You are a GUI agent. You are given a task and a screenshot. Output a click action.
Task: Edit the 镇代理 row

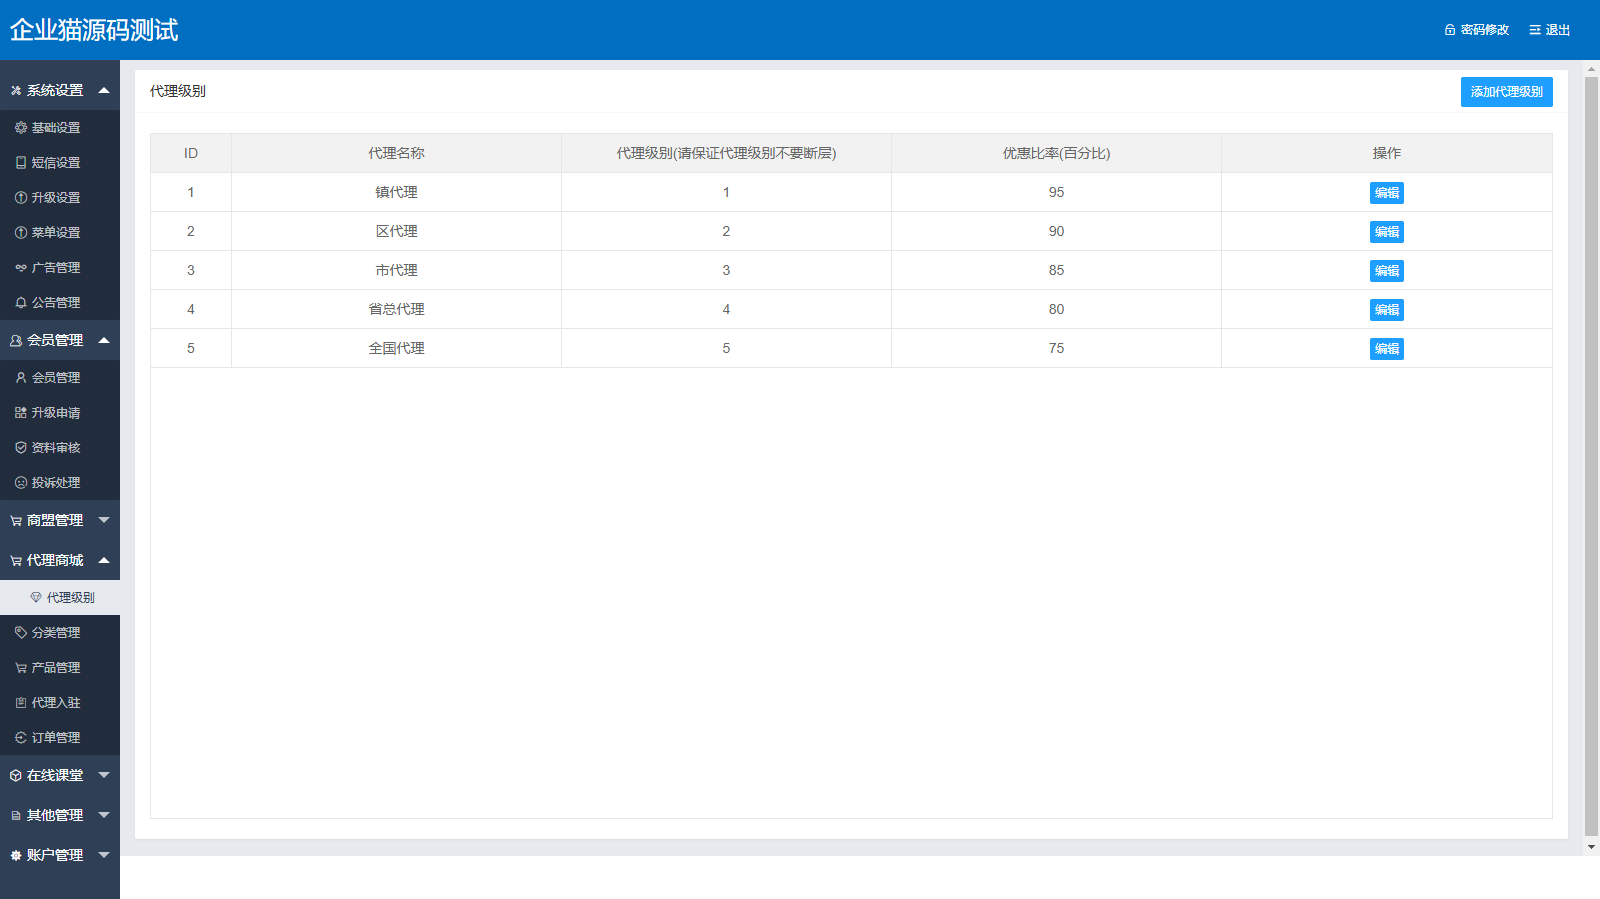click(1386, 193)
